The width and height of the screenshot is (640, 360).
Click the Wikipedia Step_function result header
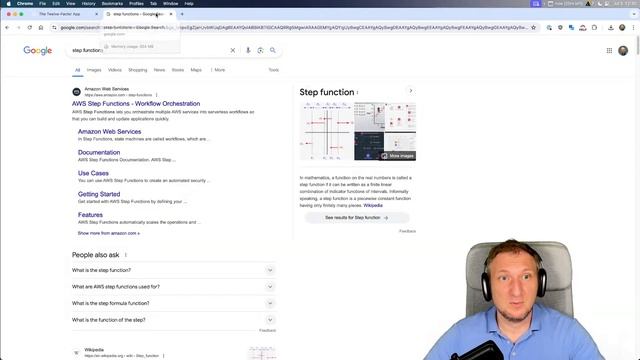click(121, 353)
